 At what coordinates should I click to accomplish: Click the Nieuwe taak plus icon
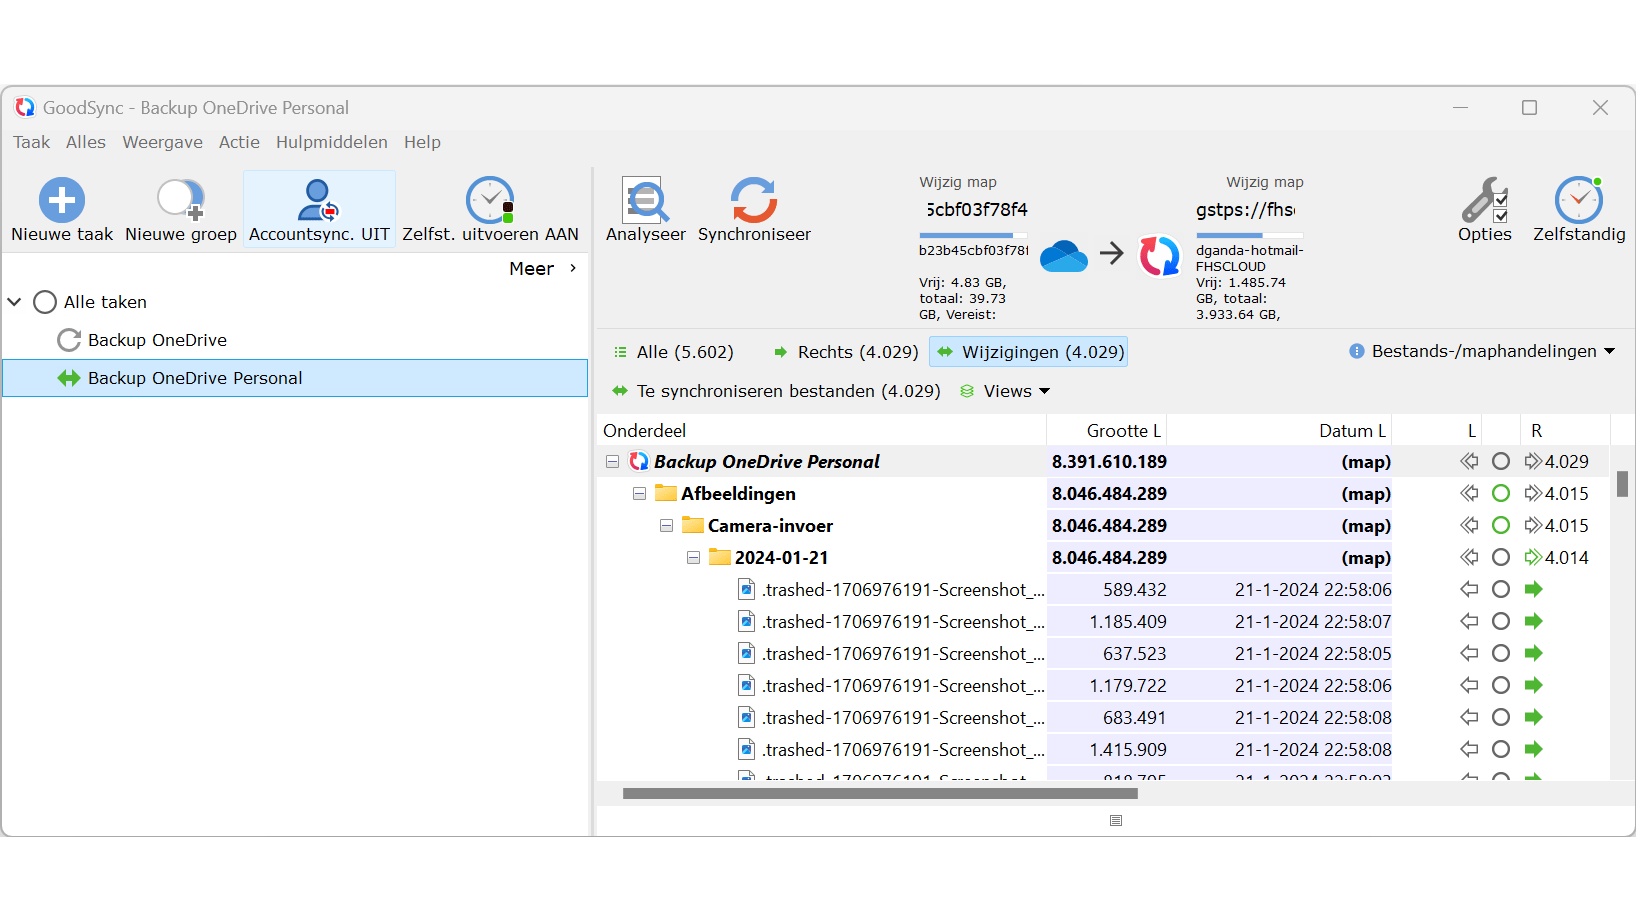pos(62,200)
